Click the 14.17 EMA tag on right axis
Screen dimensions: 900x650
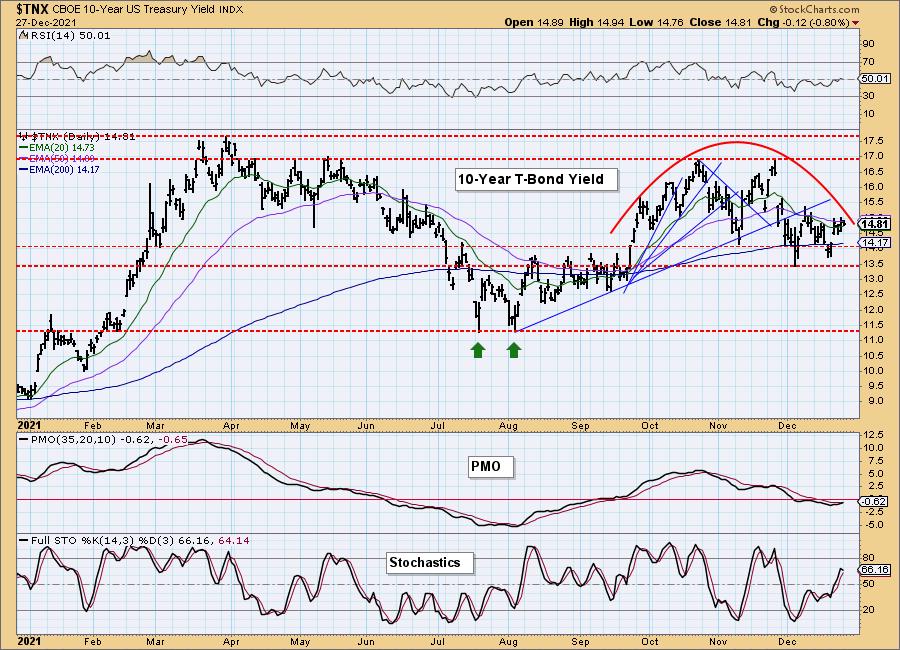click(875, 242)
